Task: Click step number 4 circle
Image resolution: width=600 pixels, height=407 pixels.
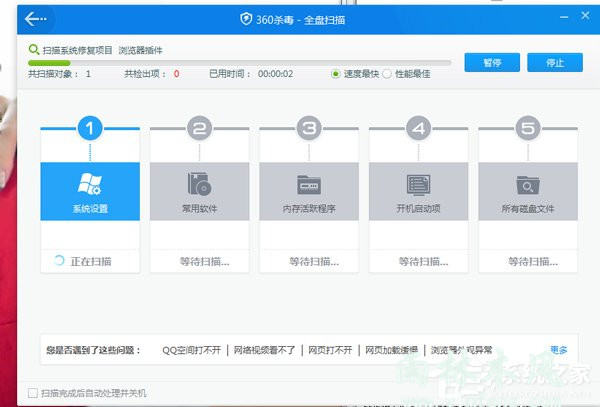Action: click(418, 128)
